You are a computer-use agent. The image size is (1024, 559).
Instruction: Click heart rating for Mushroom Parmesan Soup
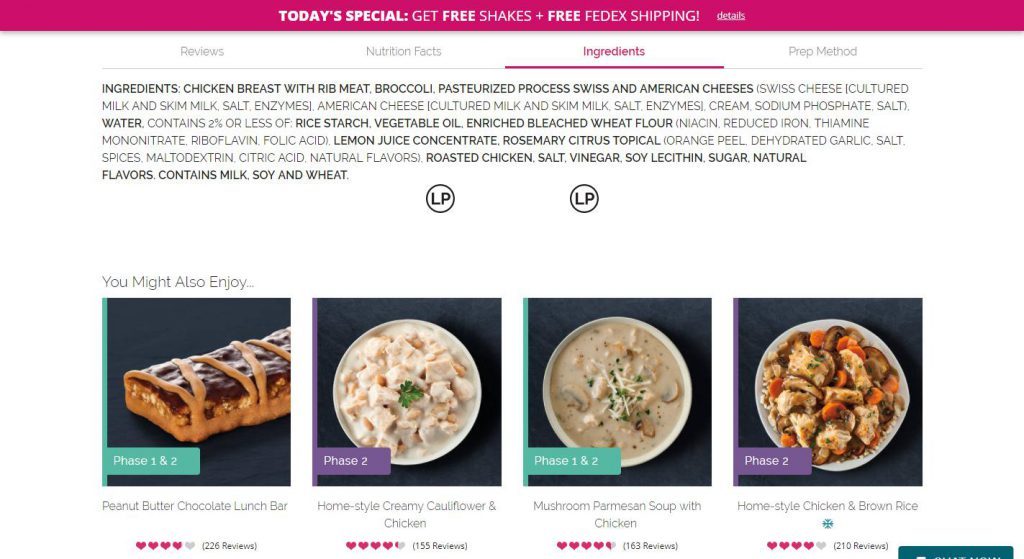586,546
